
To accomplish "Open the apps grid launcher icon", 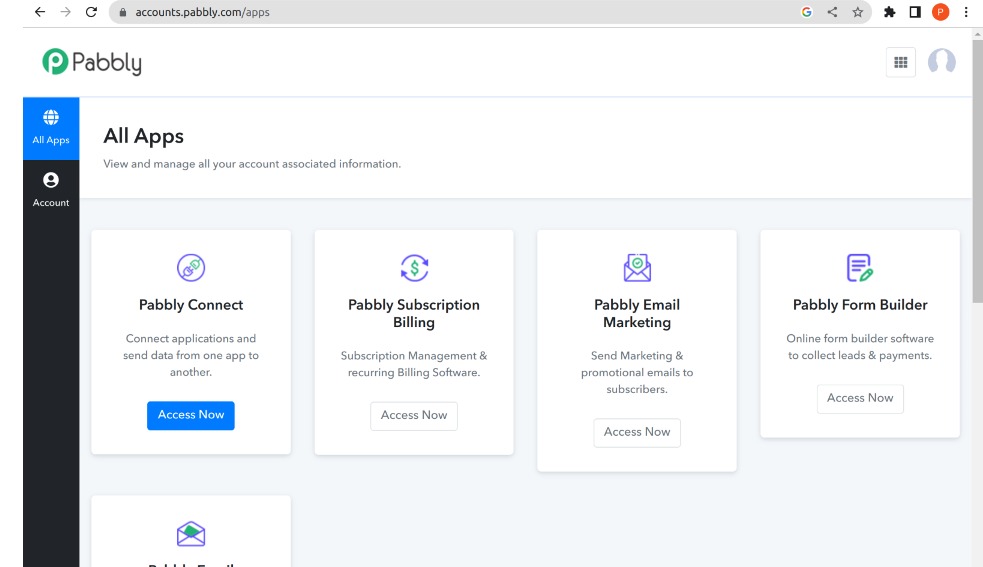I will point(900,62).
